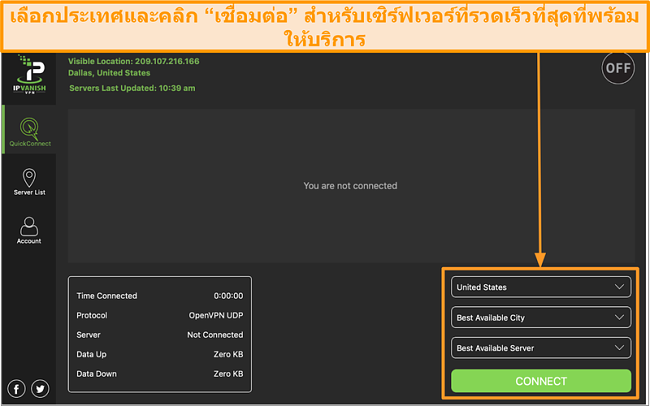Open the Twitter link icon

point(40,389)
